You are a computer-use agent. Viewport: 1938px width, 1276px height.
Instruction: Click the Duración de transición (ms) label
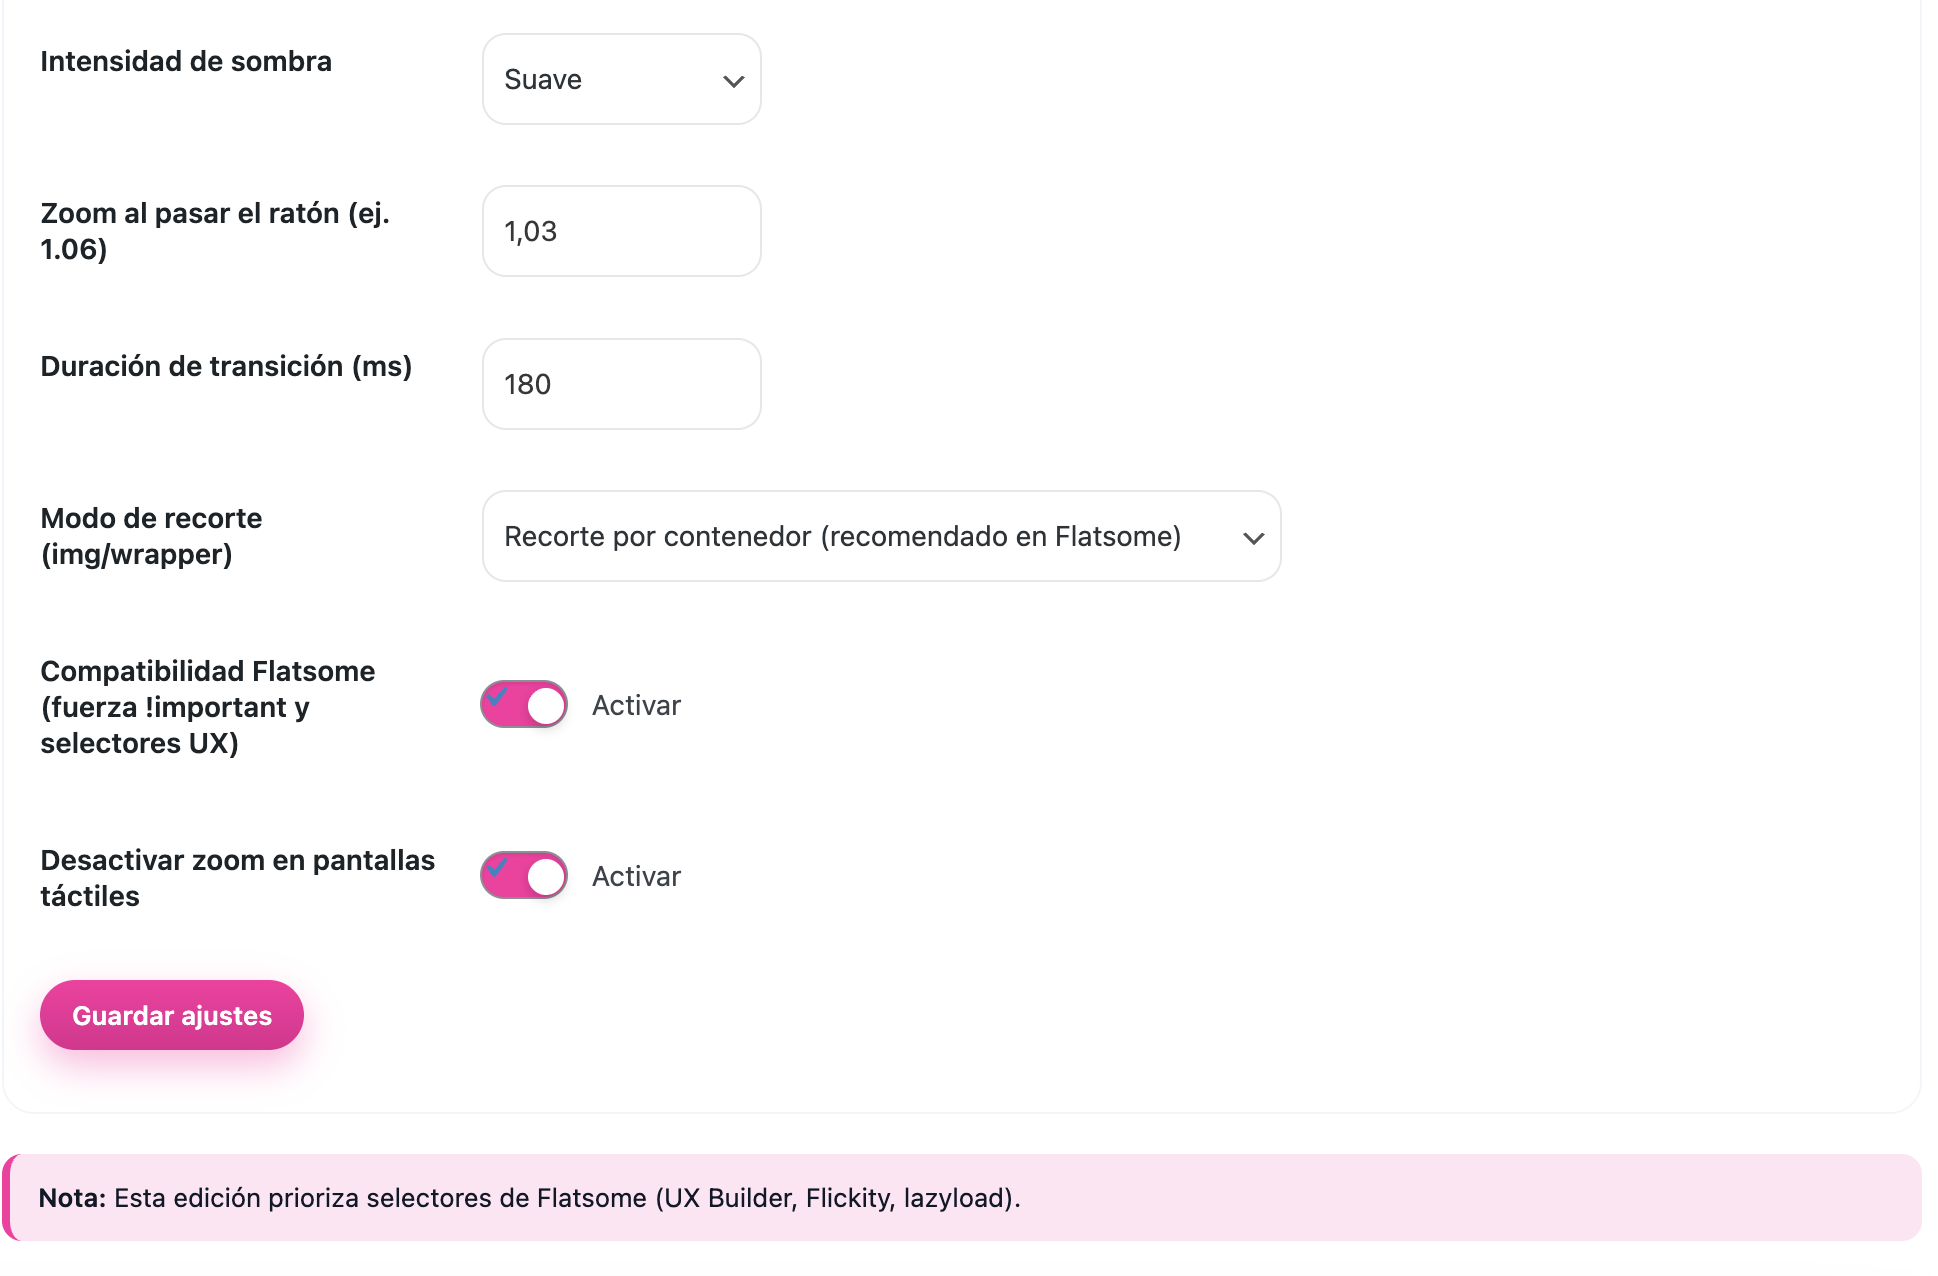[226, 366]
